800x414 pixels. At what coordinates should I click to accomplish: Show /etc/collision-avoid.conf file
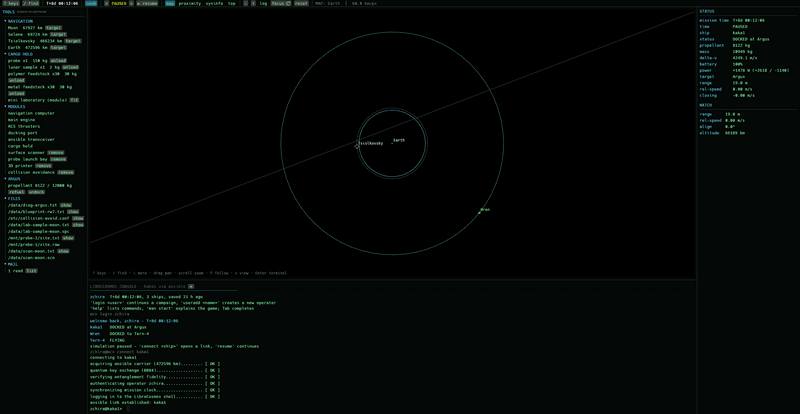(x=78, y=218)
